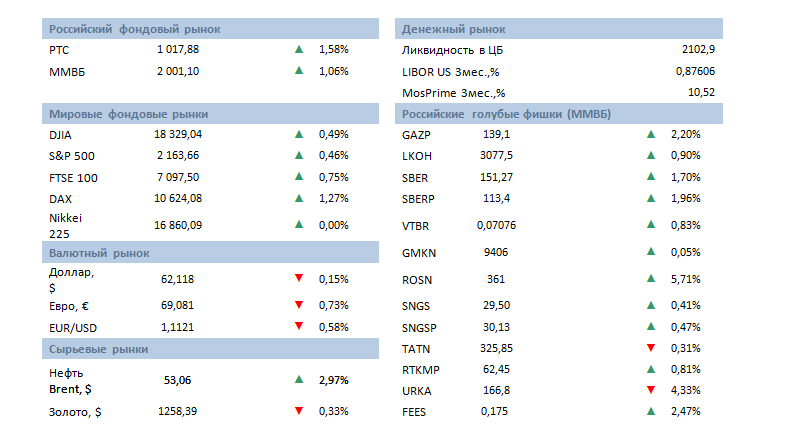This screenshot has height=435, width=789.
Task: Click the SBER ticker label
Action: click(x=415, y=177)
